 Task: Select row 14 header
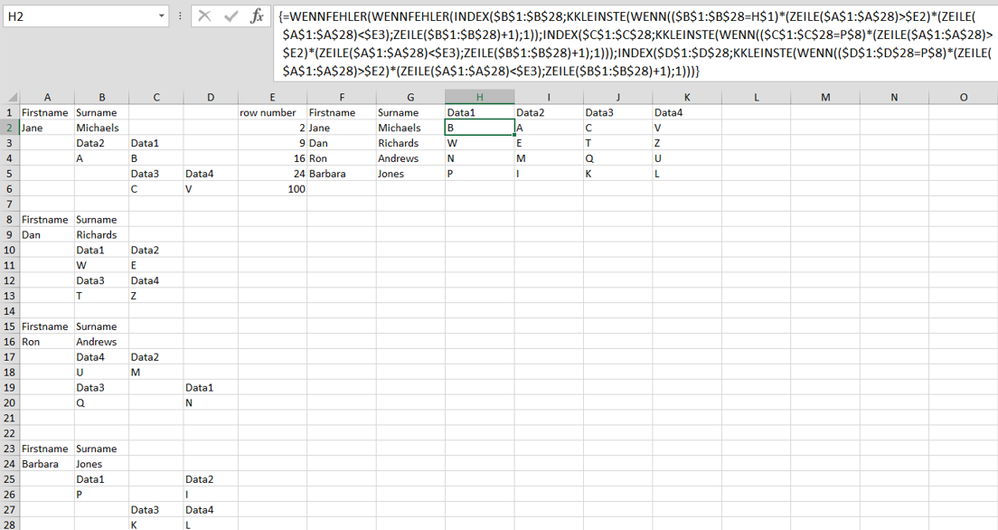[x=10, y=311]
